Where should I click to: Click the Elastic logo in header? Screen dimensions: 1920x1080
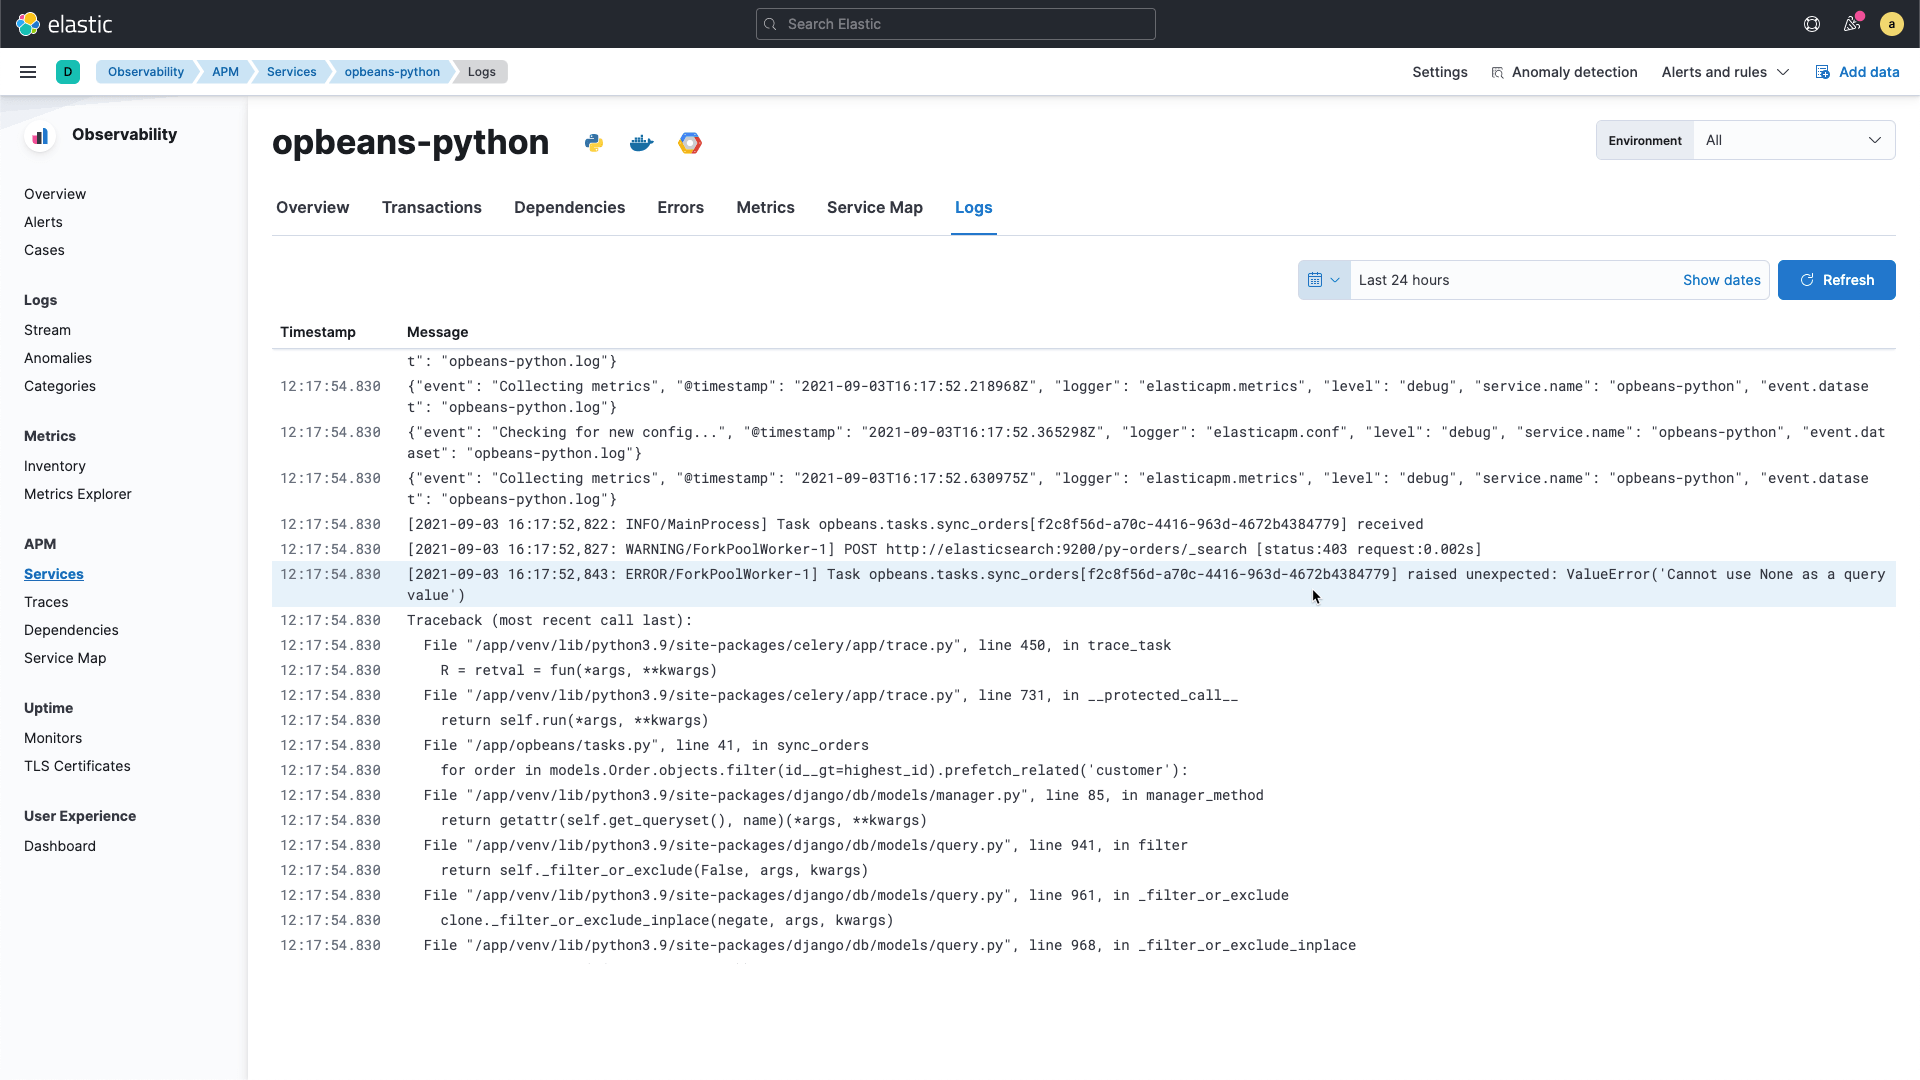64,24
